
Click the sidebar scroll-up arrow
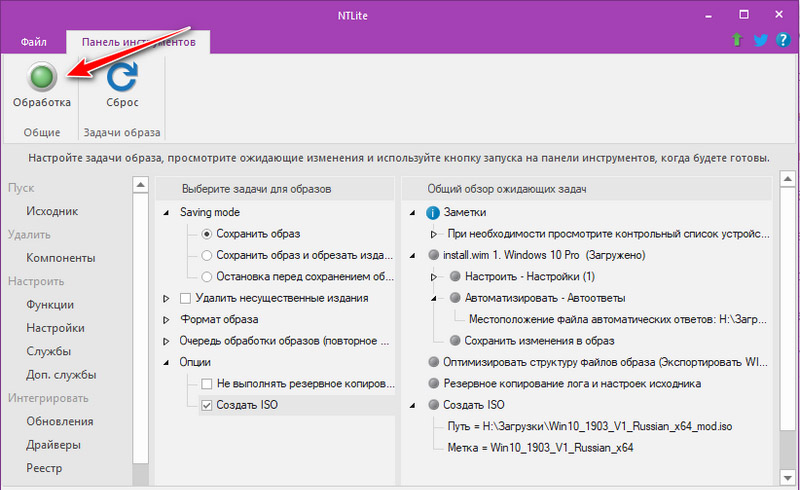pos(140,184)
